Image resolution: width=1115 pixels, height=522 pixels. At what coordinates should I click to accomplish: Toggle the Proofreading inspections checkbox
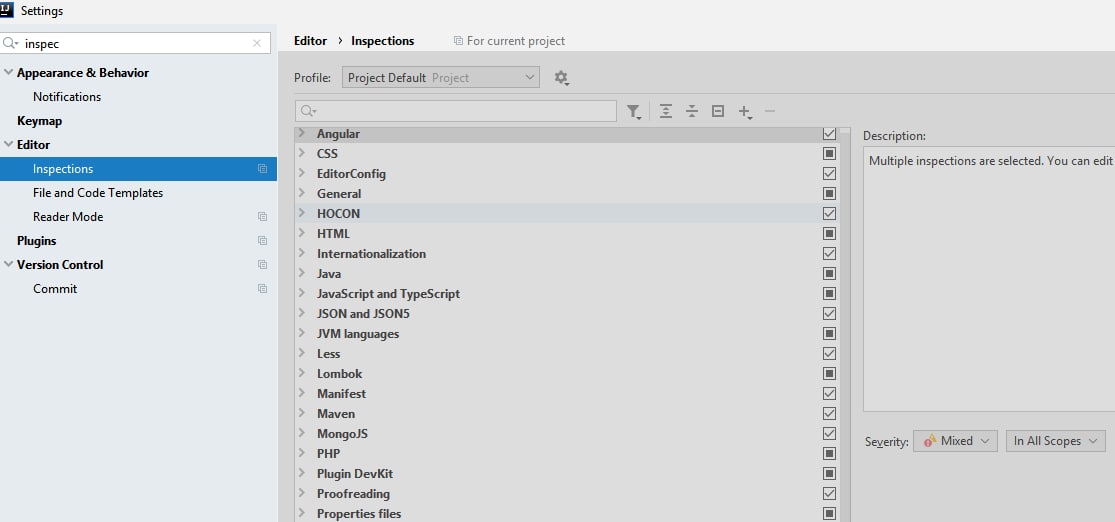(x=829, y=494)
